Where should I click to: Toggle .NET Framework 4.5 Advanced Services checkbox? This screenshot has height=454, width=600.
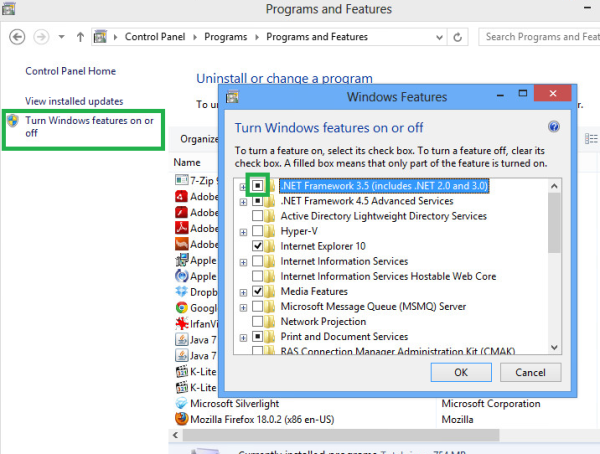point(258,201)
